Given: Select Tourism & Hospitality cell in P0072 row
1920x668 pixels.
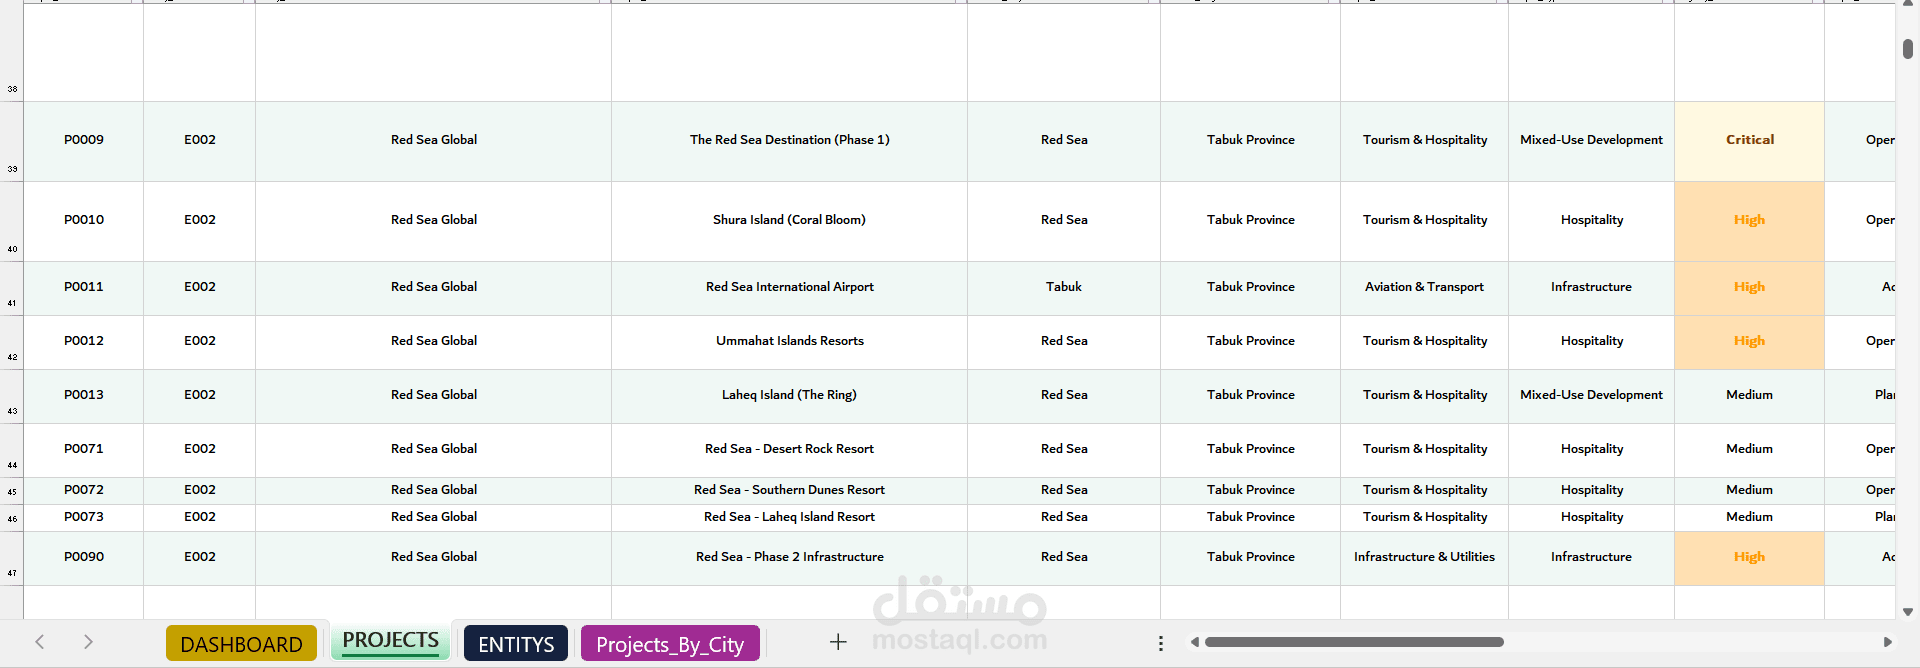Looking at the screenshot, I should pyautogui.click(x=1424, y=491).
